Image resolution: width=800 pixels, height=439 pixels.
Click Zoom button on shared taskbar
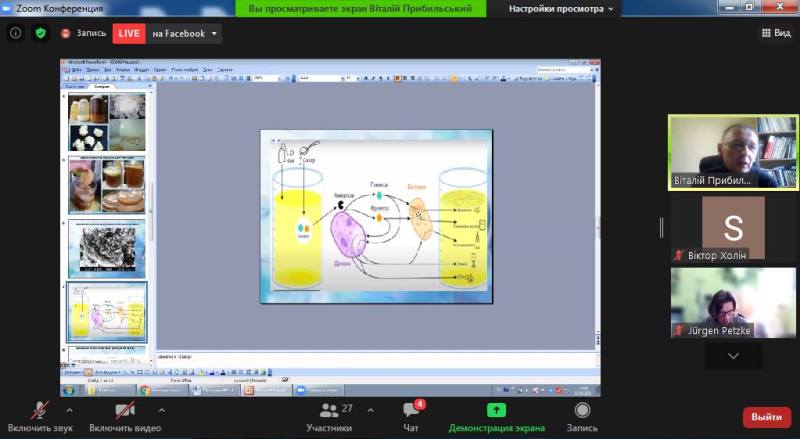point(318,391)
